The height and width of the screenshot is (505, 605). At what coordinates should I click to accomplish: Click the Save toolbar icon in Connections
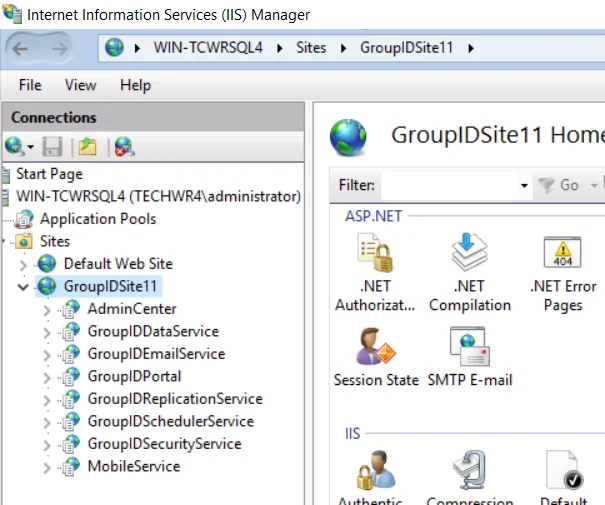pyautogui.click(x=52, y=147)
